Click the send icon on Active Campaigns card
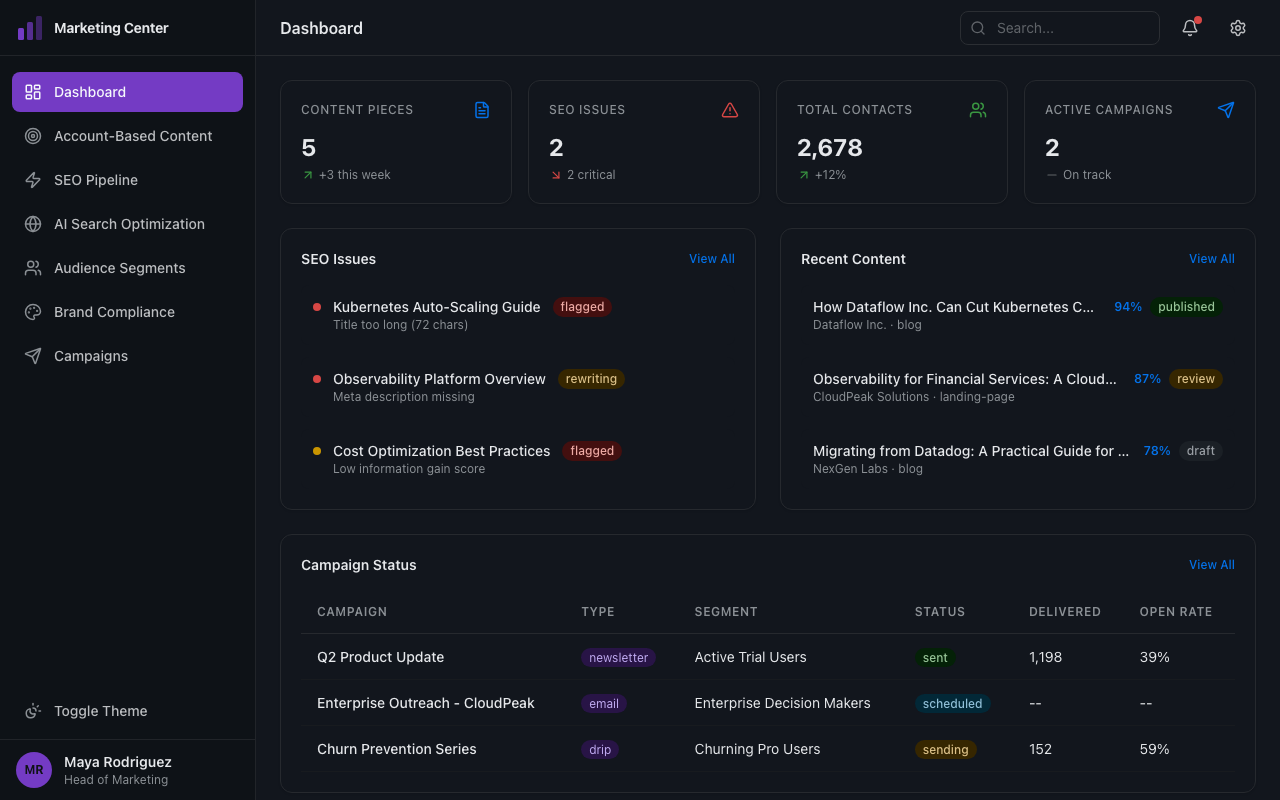Image resolution: width=1280 pixels, height=800 pixels. click(x=1226, y=110)
